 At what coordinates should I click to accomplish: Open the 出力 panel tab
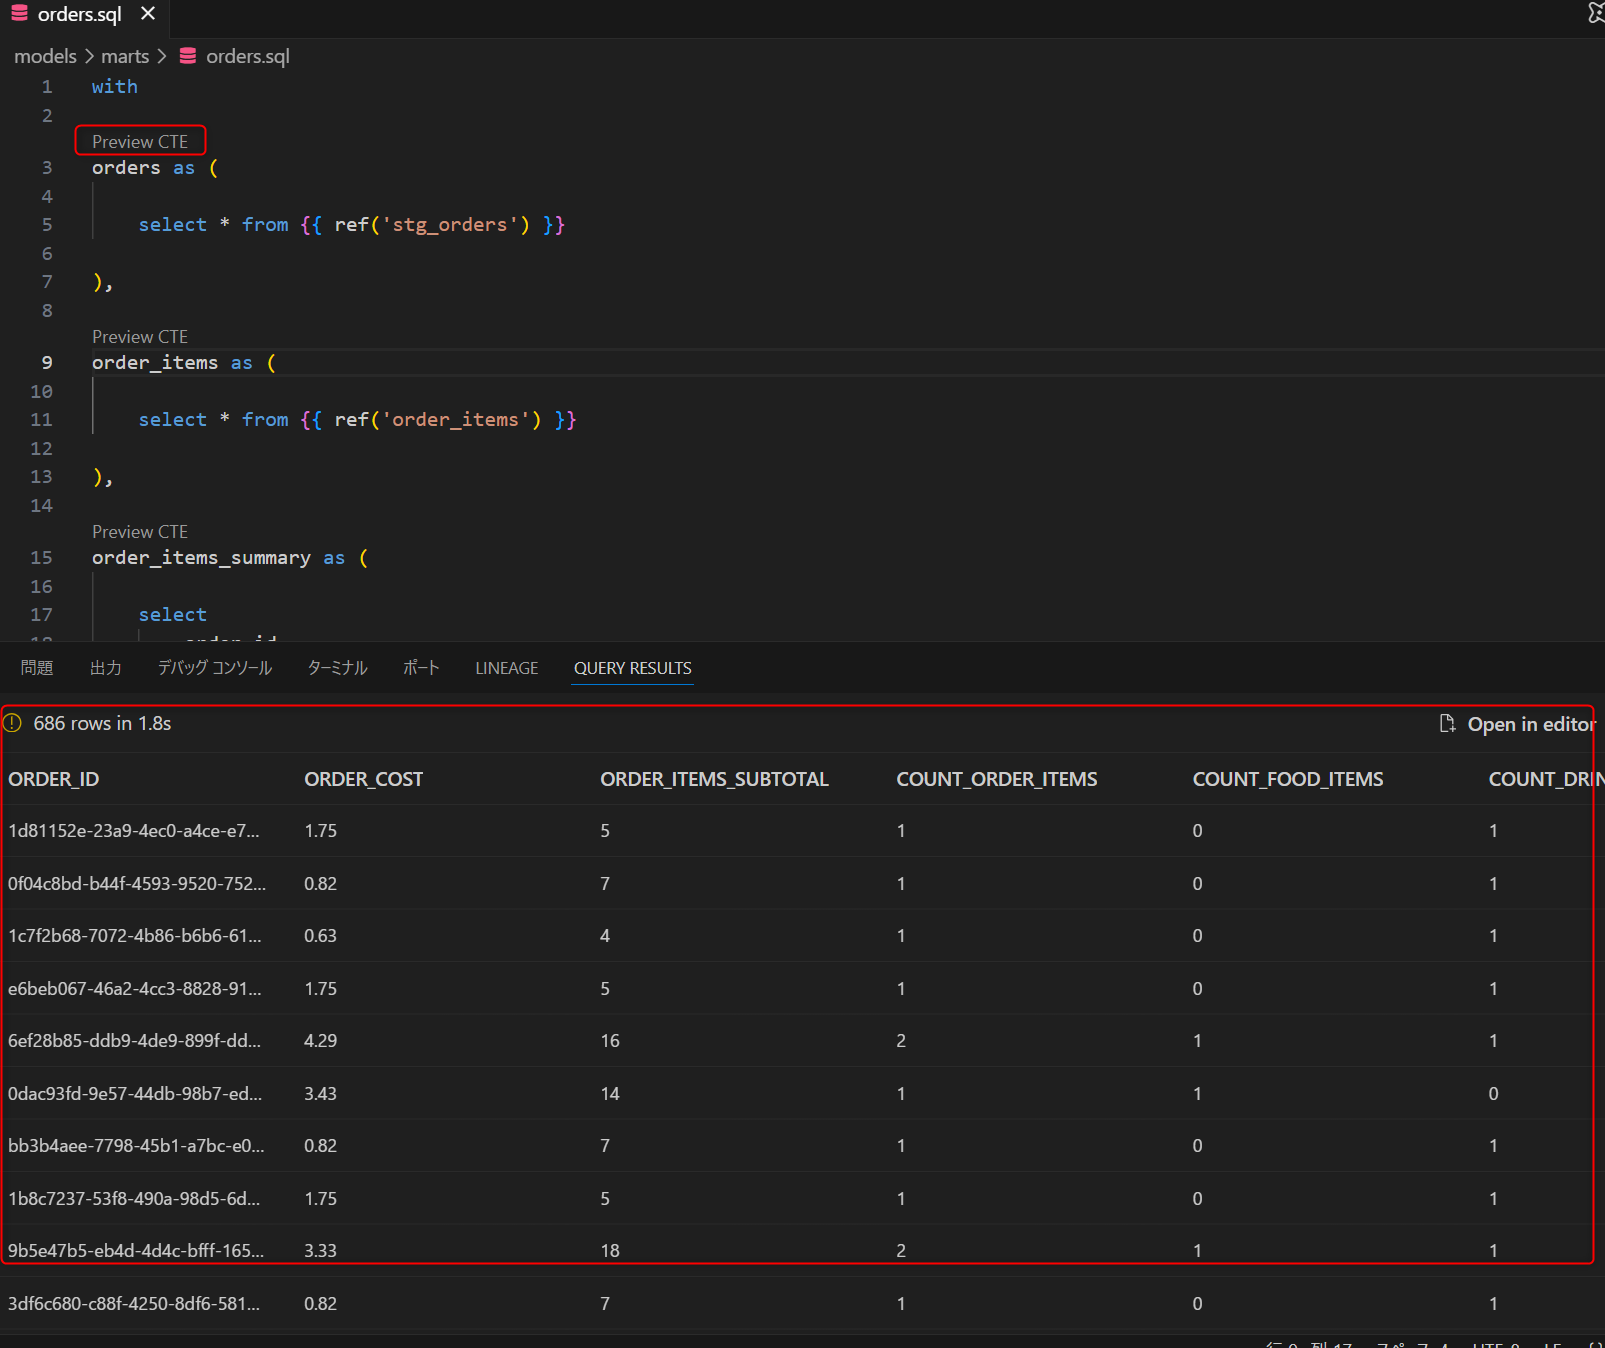pyautogui.click(x=106, y=667)
